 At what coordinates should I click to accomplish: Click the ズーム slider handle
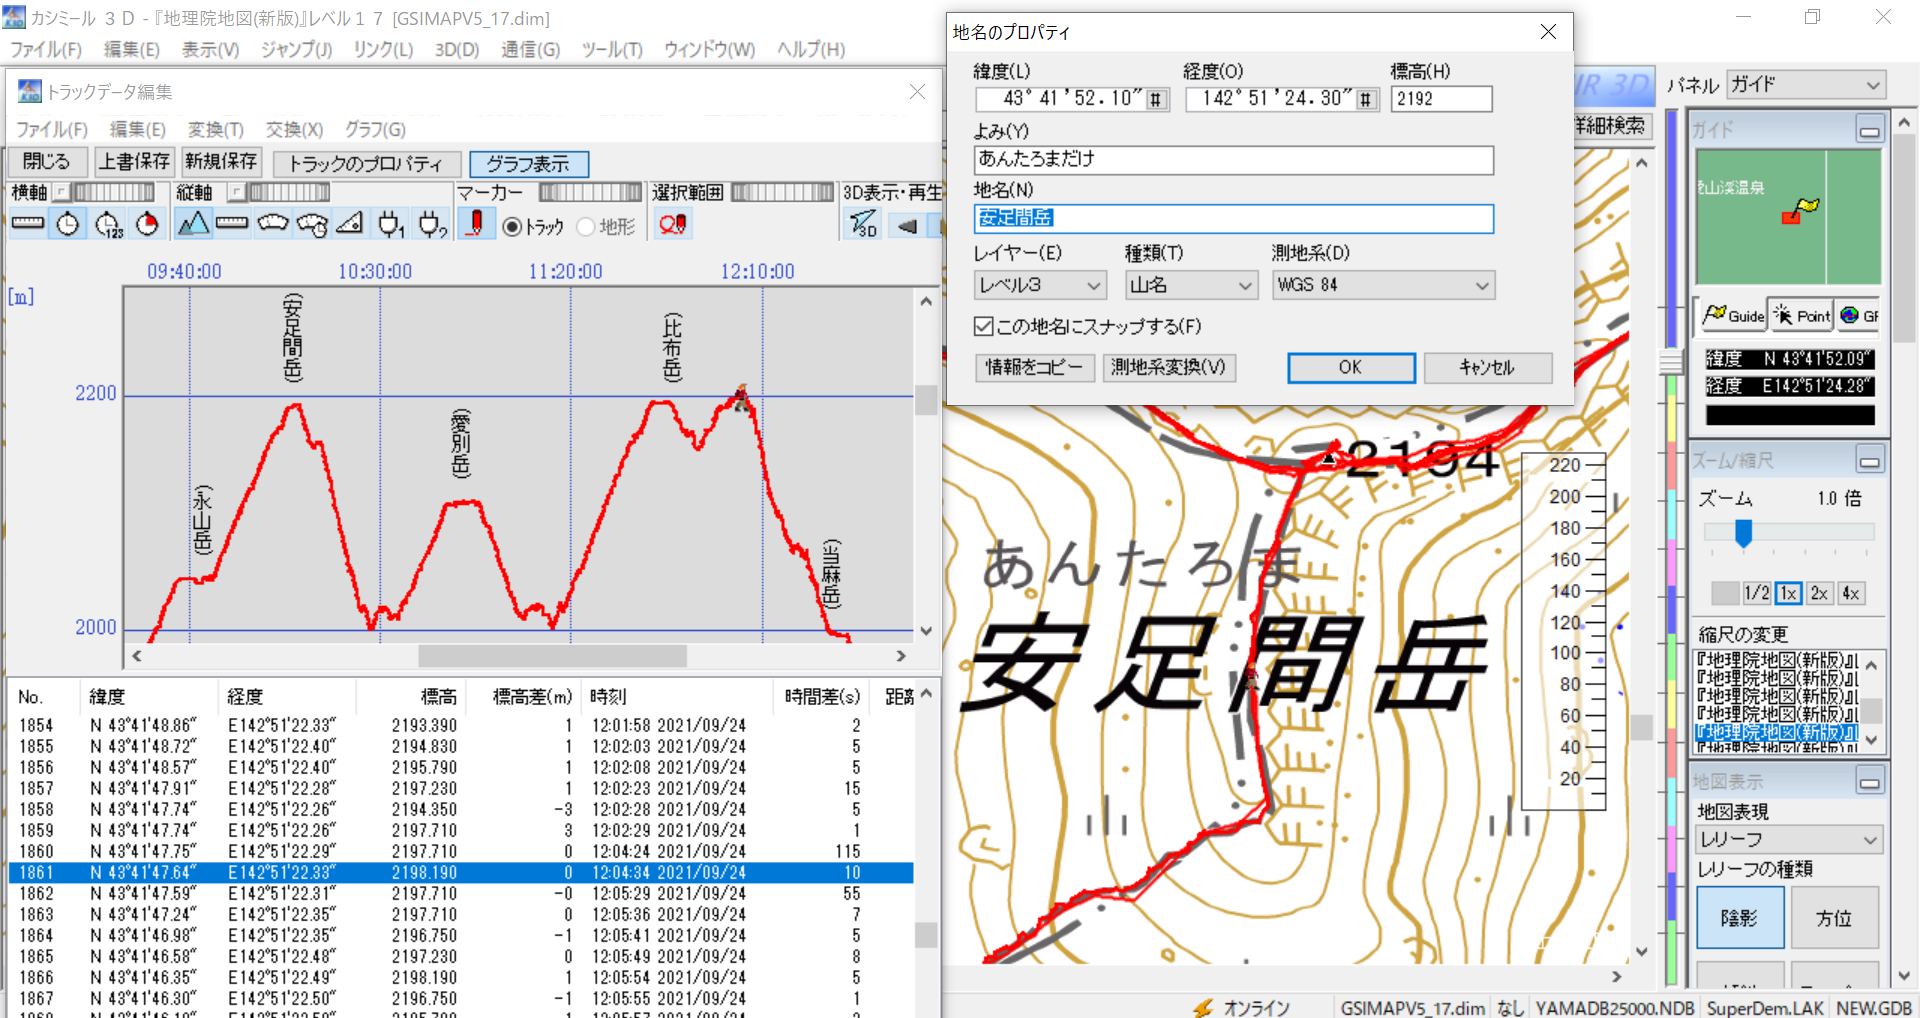pyautogui.click(x=1743, y=532)
